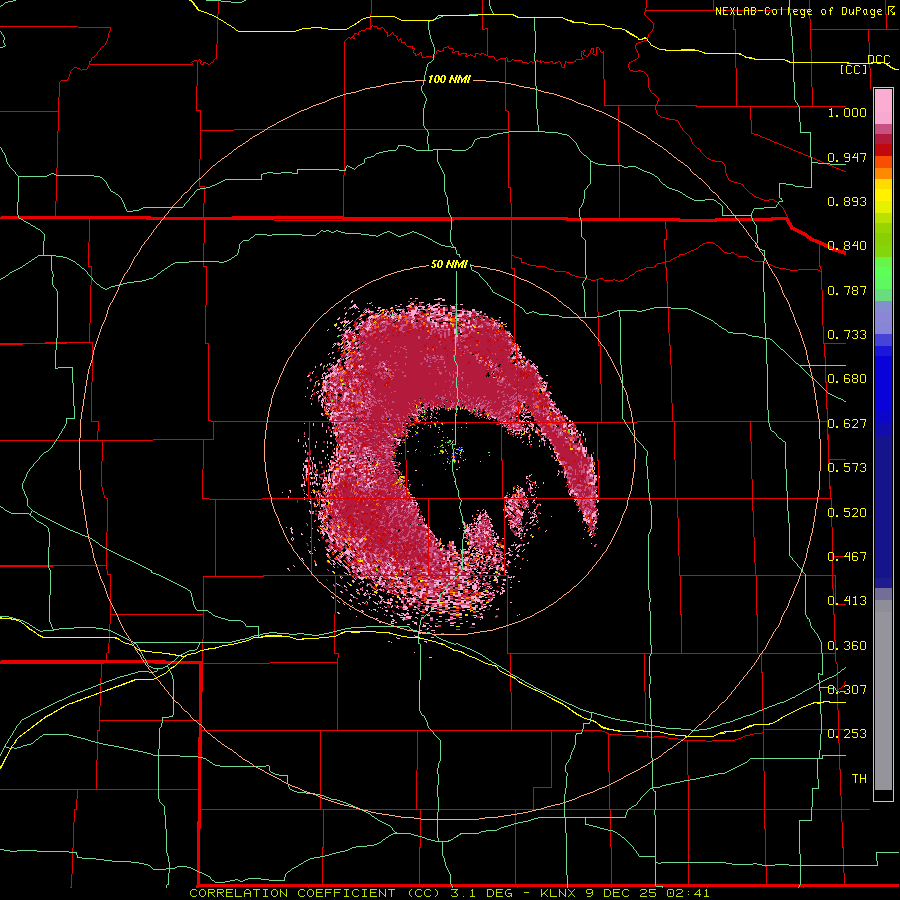Click the [CC] product label
Viewport: 900px width, 900px height.
point(854,69)
